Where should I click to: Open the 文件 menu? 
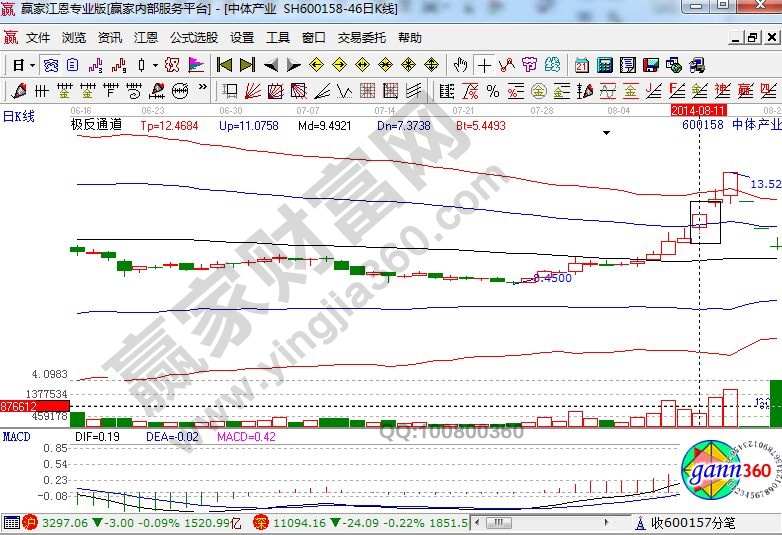point(38,38)
